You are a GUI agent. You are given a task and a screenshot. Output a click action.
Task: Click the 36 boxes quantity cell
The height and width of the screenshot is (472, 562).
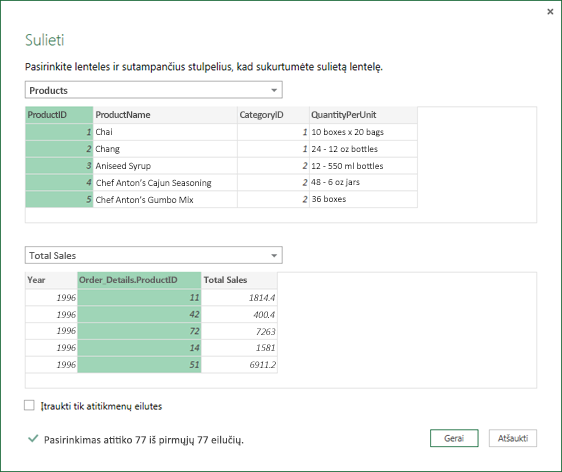point(363,199)
